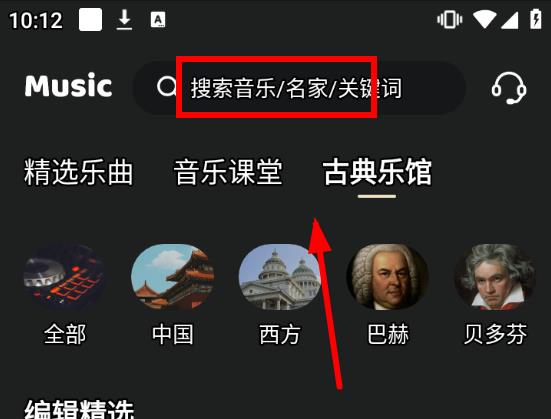Switch to the 音乐课堂 tab
The image size is (551, 419).
tap(228, 172)
